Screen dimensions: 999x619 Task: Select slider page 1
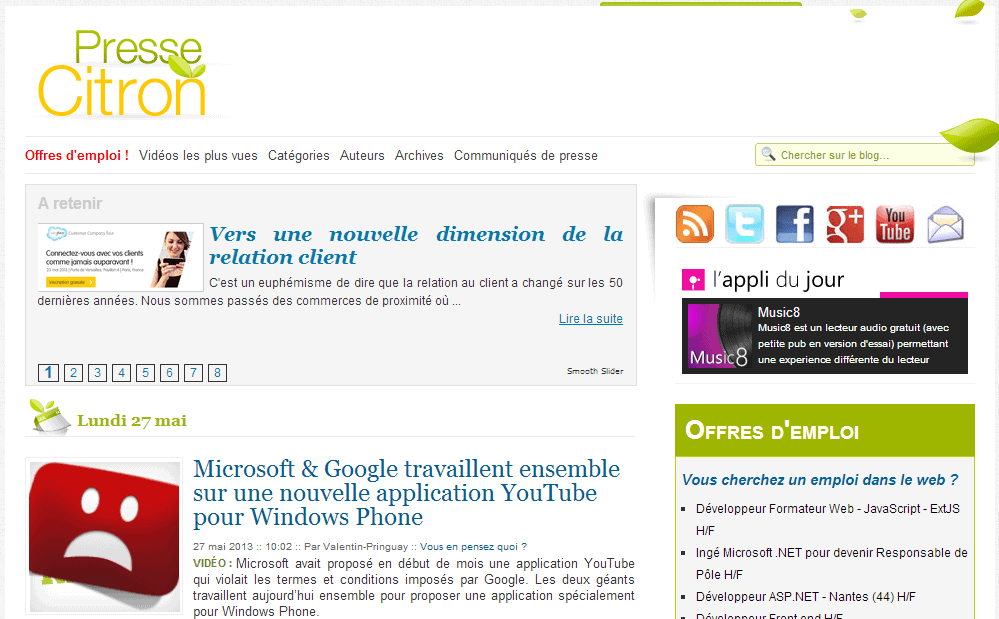coord(48,373)
